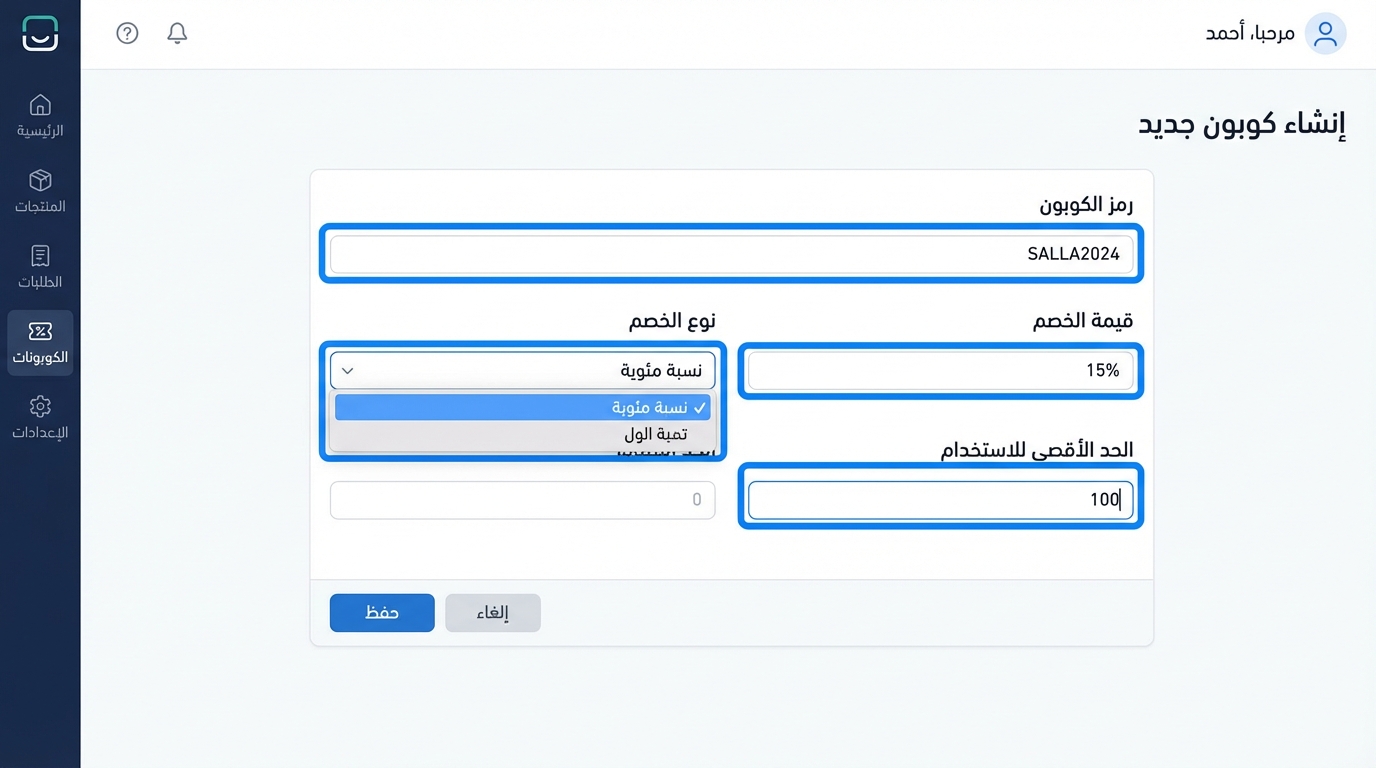
Task: Click the حفظ save button
Action: tap(382, 613)
